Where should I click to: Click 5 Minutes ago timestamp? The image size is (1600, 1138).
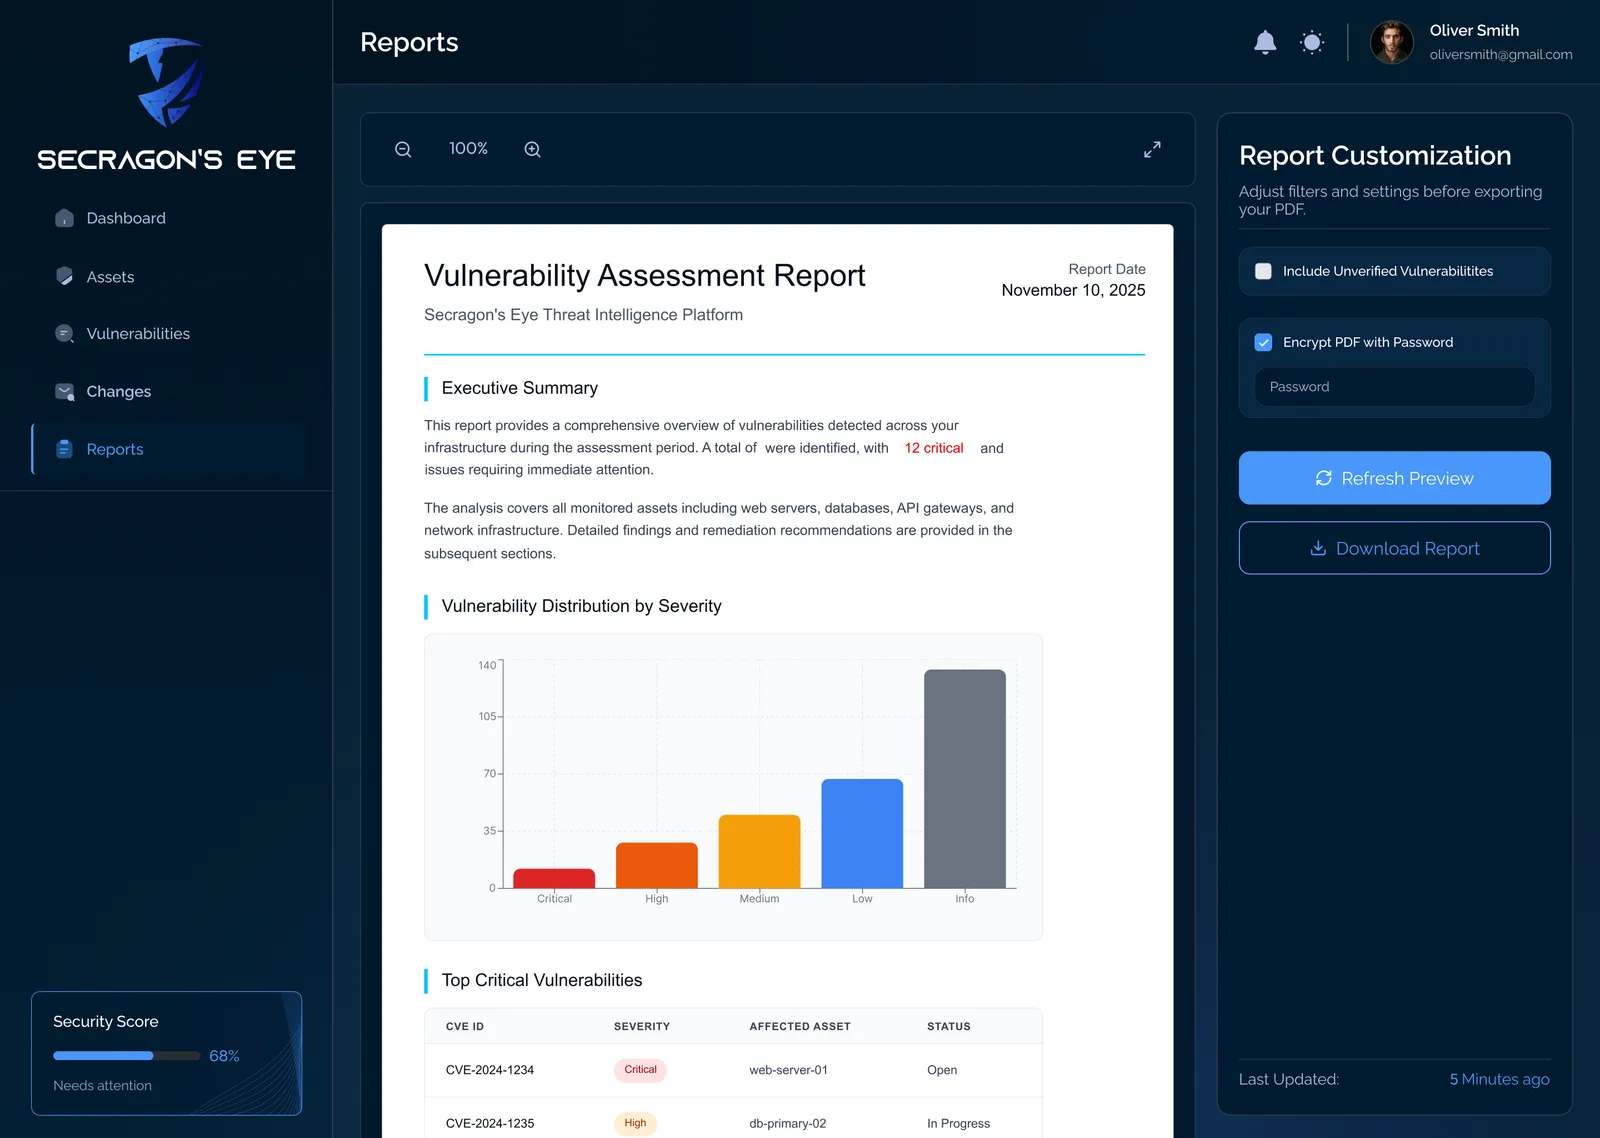click(x=1499, y=1079)
